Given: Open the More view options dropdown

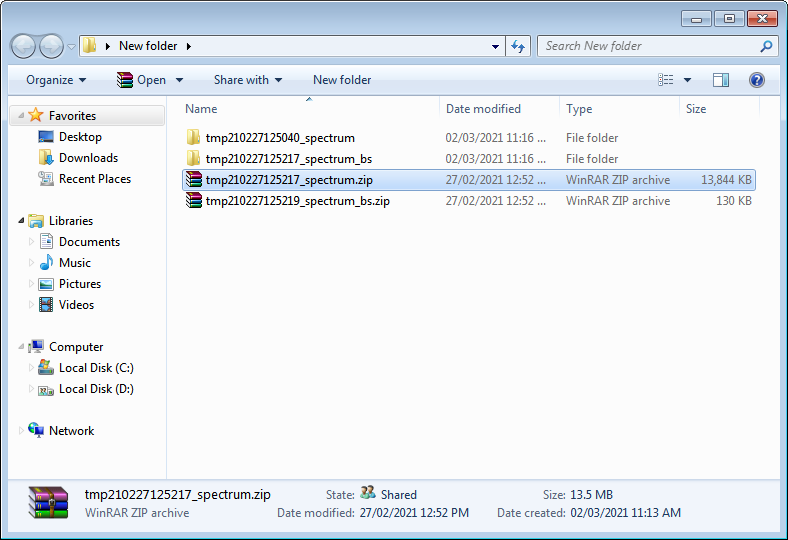Looking at the screenshot, I should point(687,80).
